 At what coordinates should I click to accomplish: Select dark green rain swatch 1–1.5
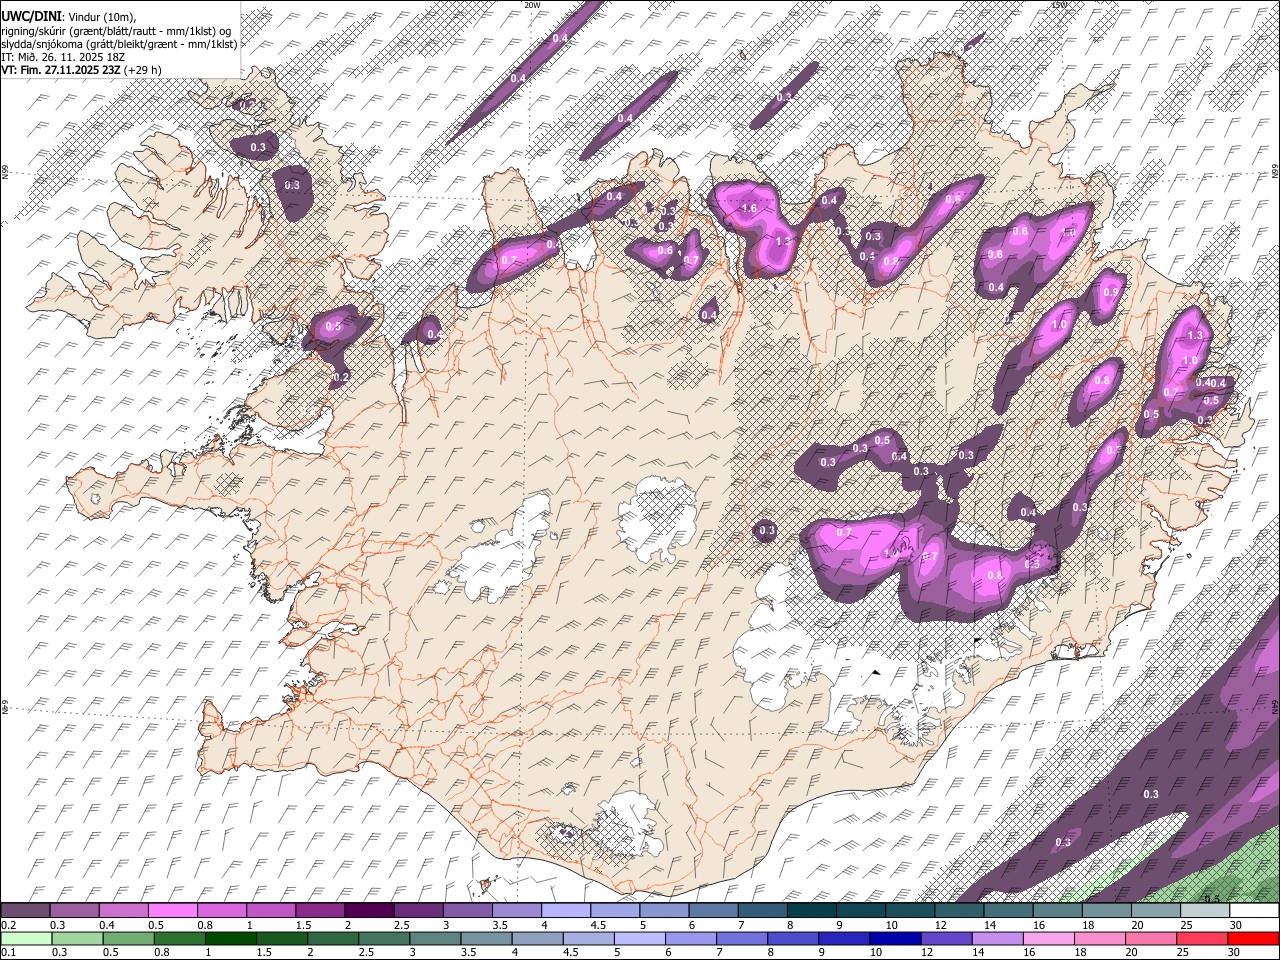(x=230, y=939)
